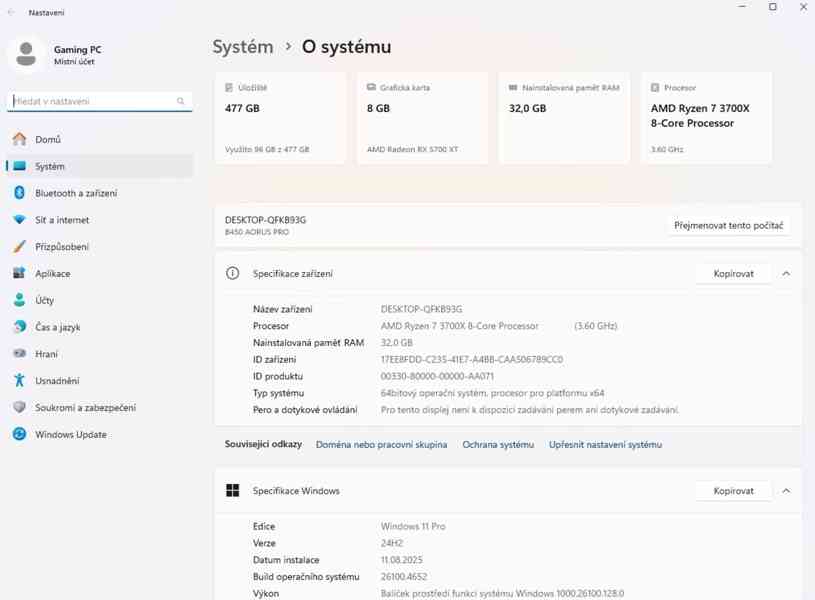The image size is (815, 600).
Task: Open the 8 GB graphics card tile
Action: [x=422, y=118]
